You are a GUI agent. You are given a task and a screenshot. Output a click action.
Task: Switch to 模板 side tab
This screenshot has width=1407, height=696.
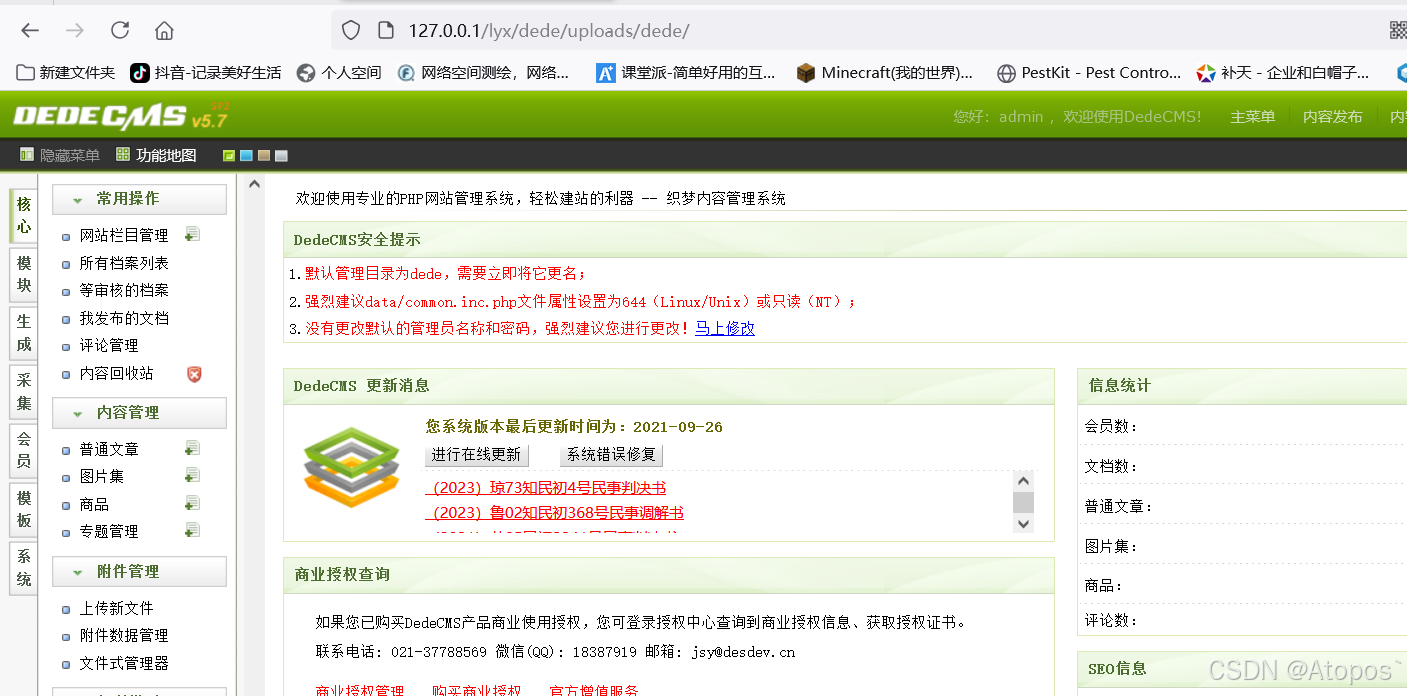[23, 508]
